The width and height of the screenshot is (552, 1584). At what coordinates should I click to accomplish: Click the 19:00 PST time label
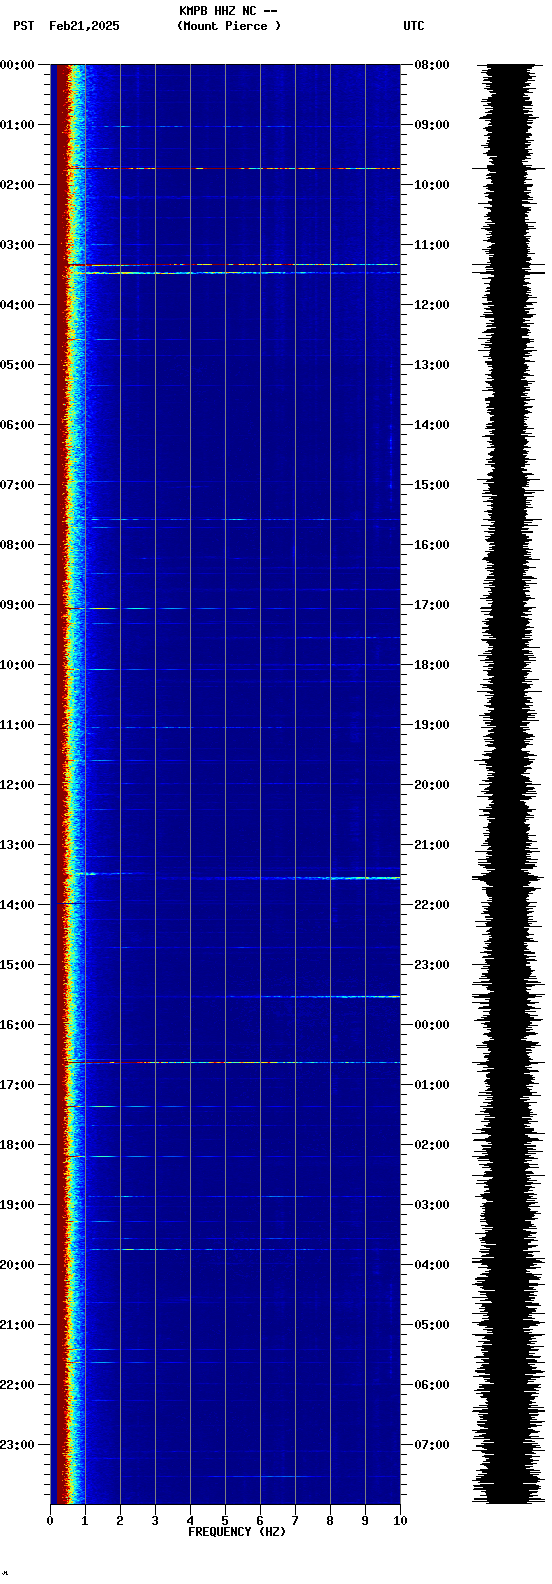point(17,1205)
